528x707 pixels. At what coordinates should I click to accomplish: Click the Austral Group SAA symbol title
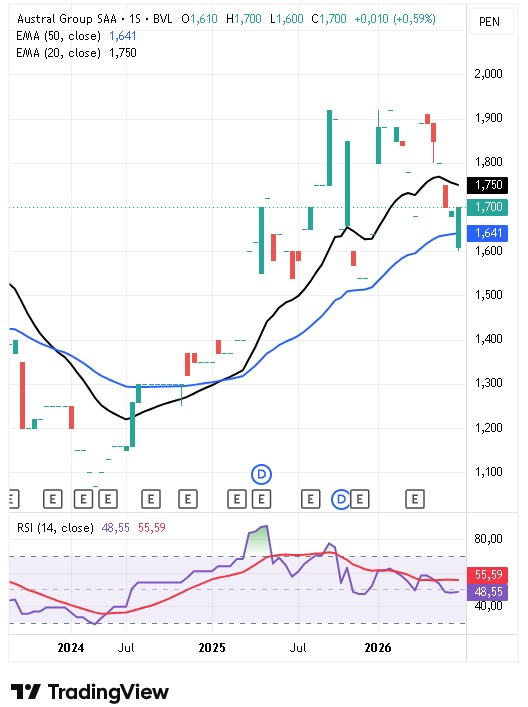(x=67, y=19)
